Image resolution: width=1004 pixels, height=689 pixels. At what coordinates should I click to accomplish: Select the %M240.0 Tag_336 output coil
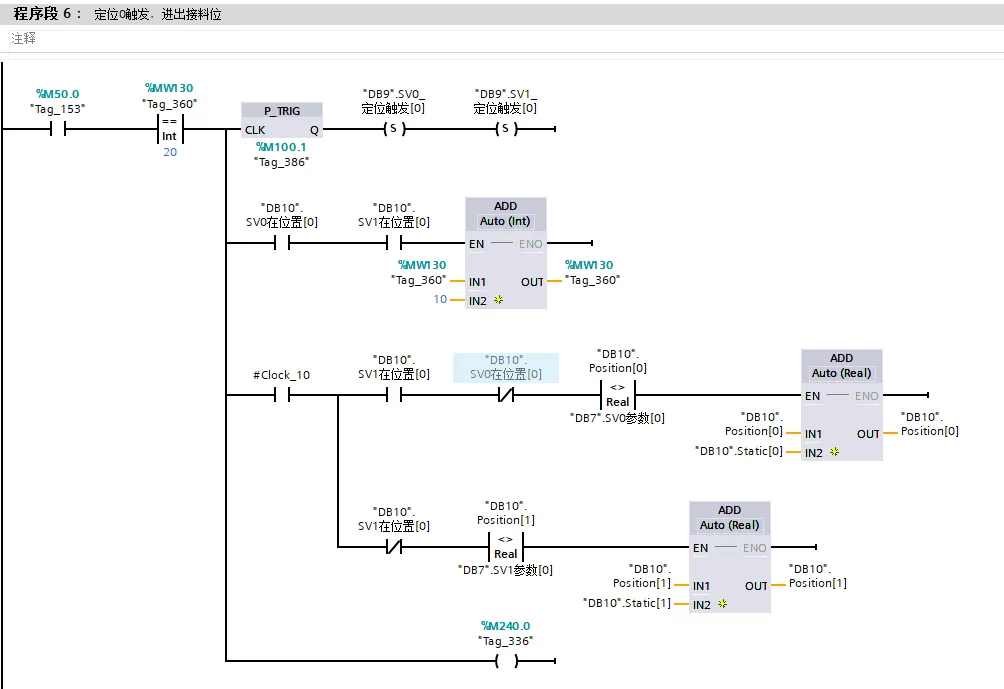[506, 661]
